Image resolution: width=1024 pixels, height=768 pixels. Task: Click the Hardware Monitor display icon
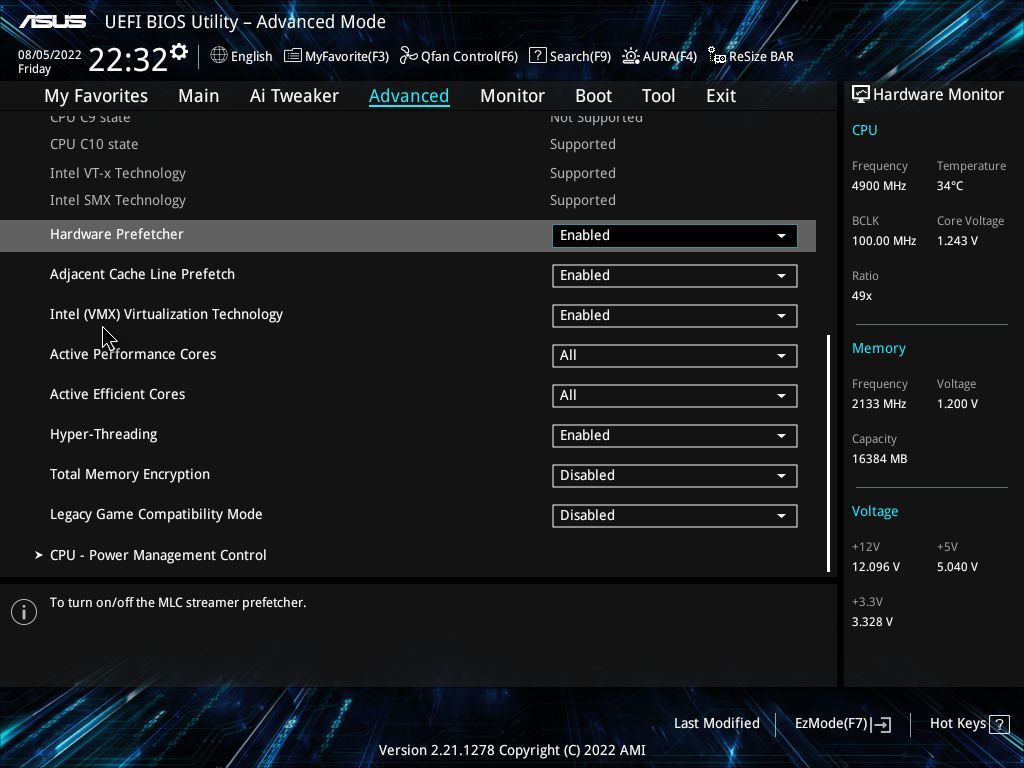861,94
